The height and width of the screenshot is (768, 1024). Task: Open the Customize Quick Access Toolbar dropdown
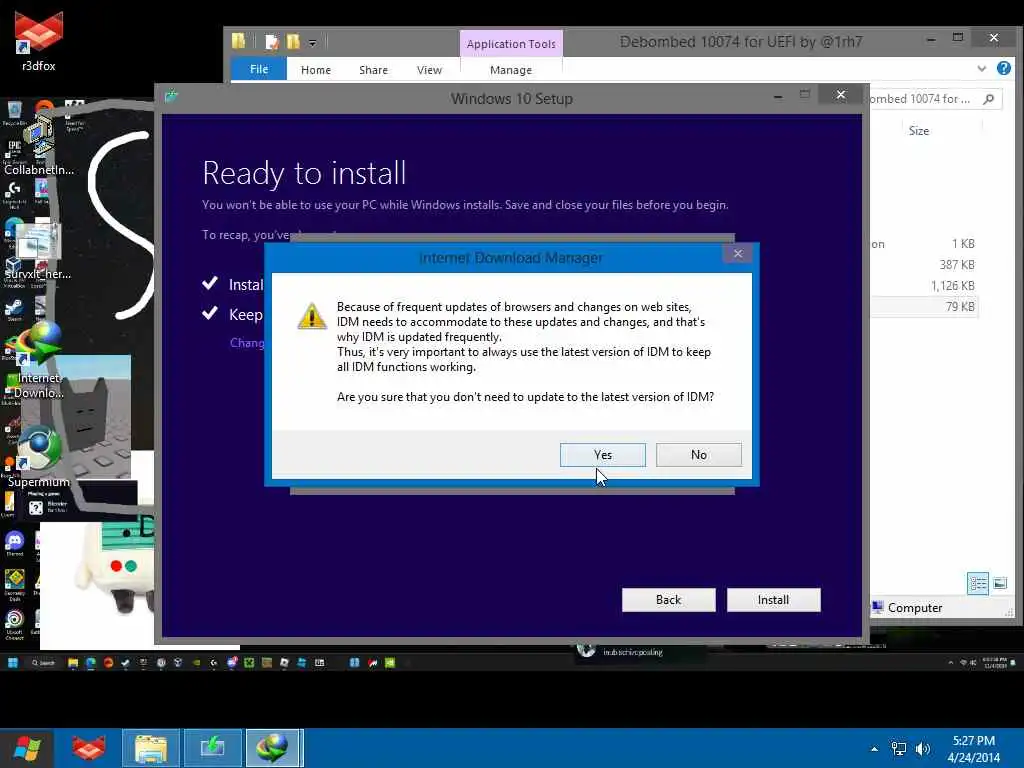click(x=312, y=43)
